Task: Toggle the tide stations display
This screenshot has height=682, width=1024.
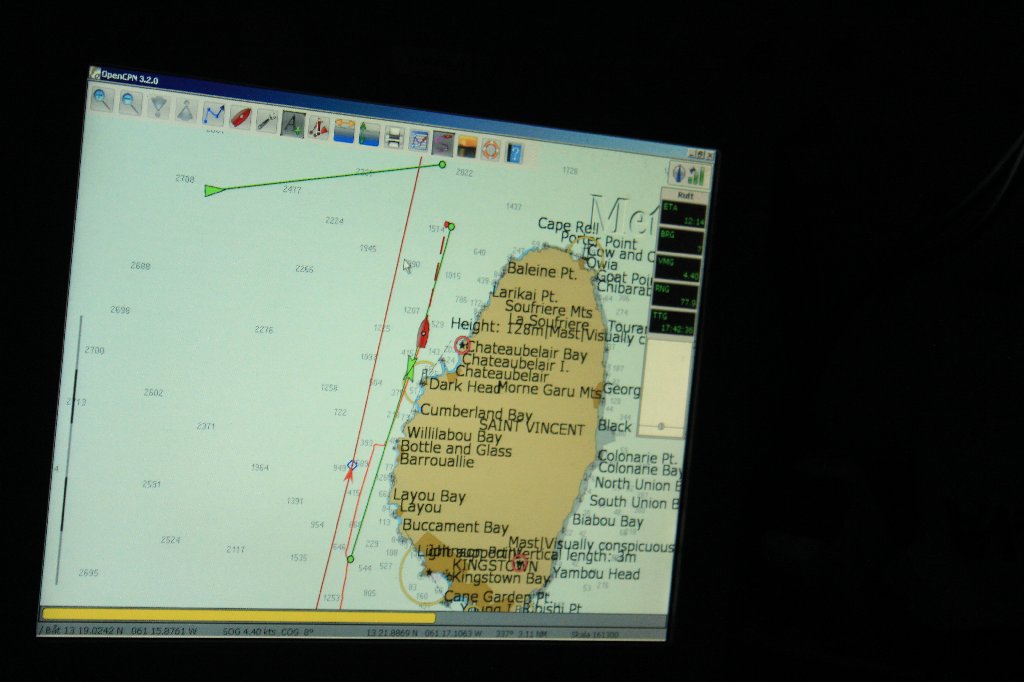Action: 369,133
